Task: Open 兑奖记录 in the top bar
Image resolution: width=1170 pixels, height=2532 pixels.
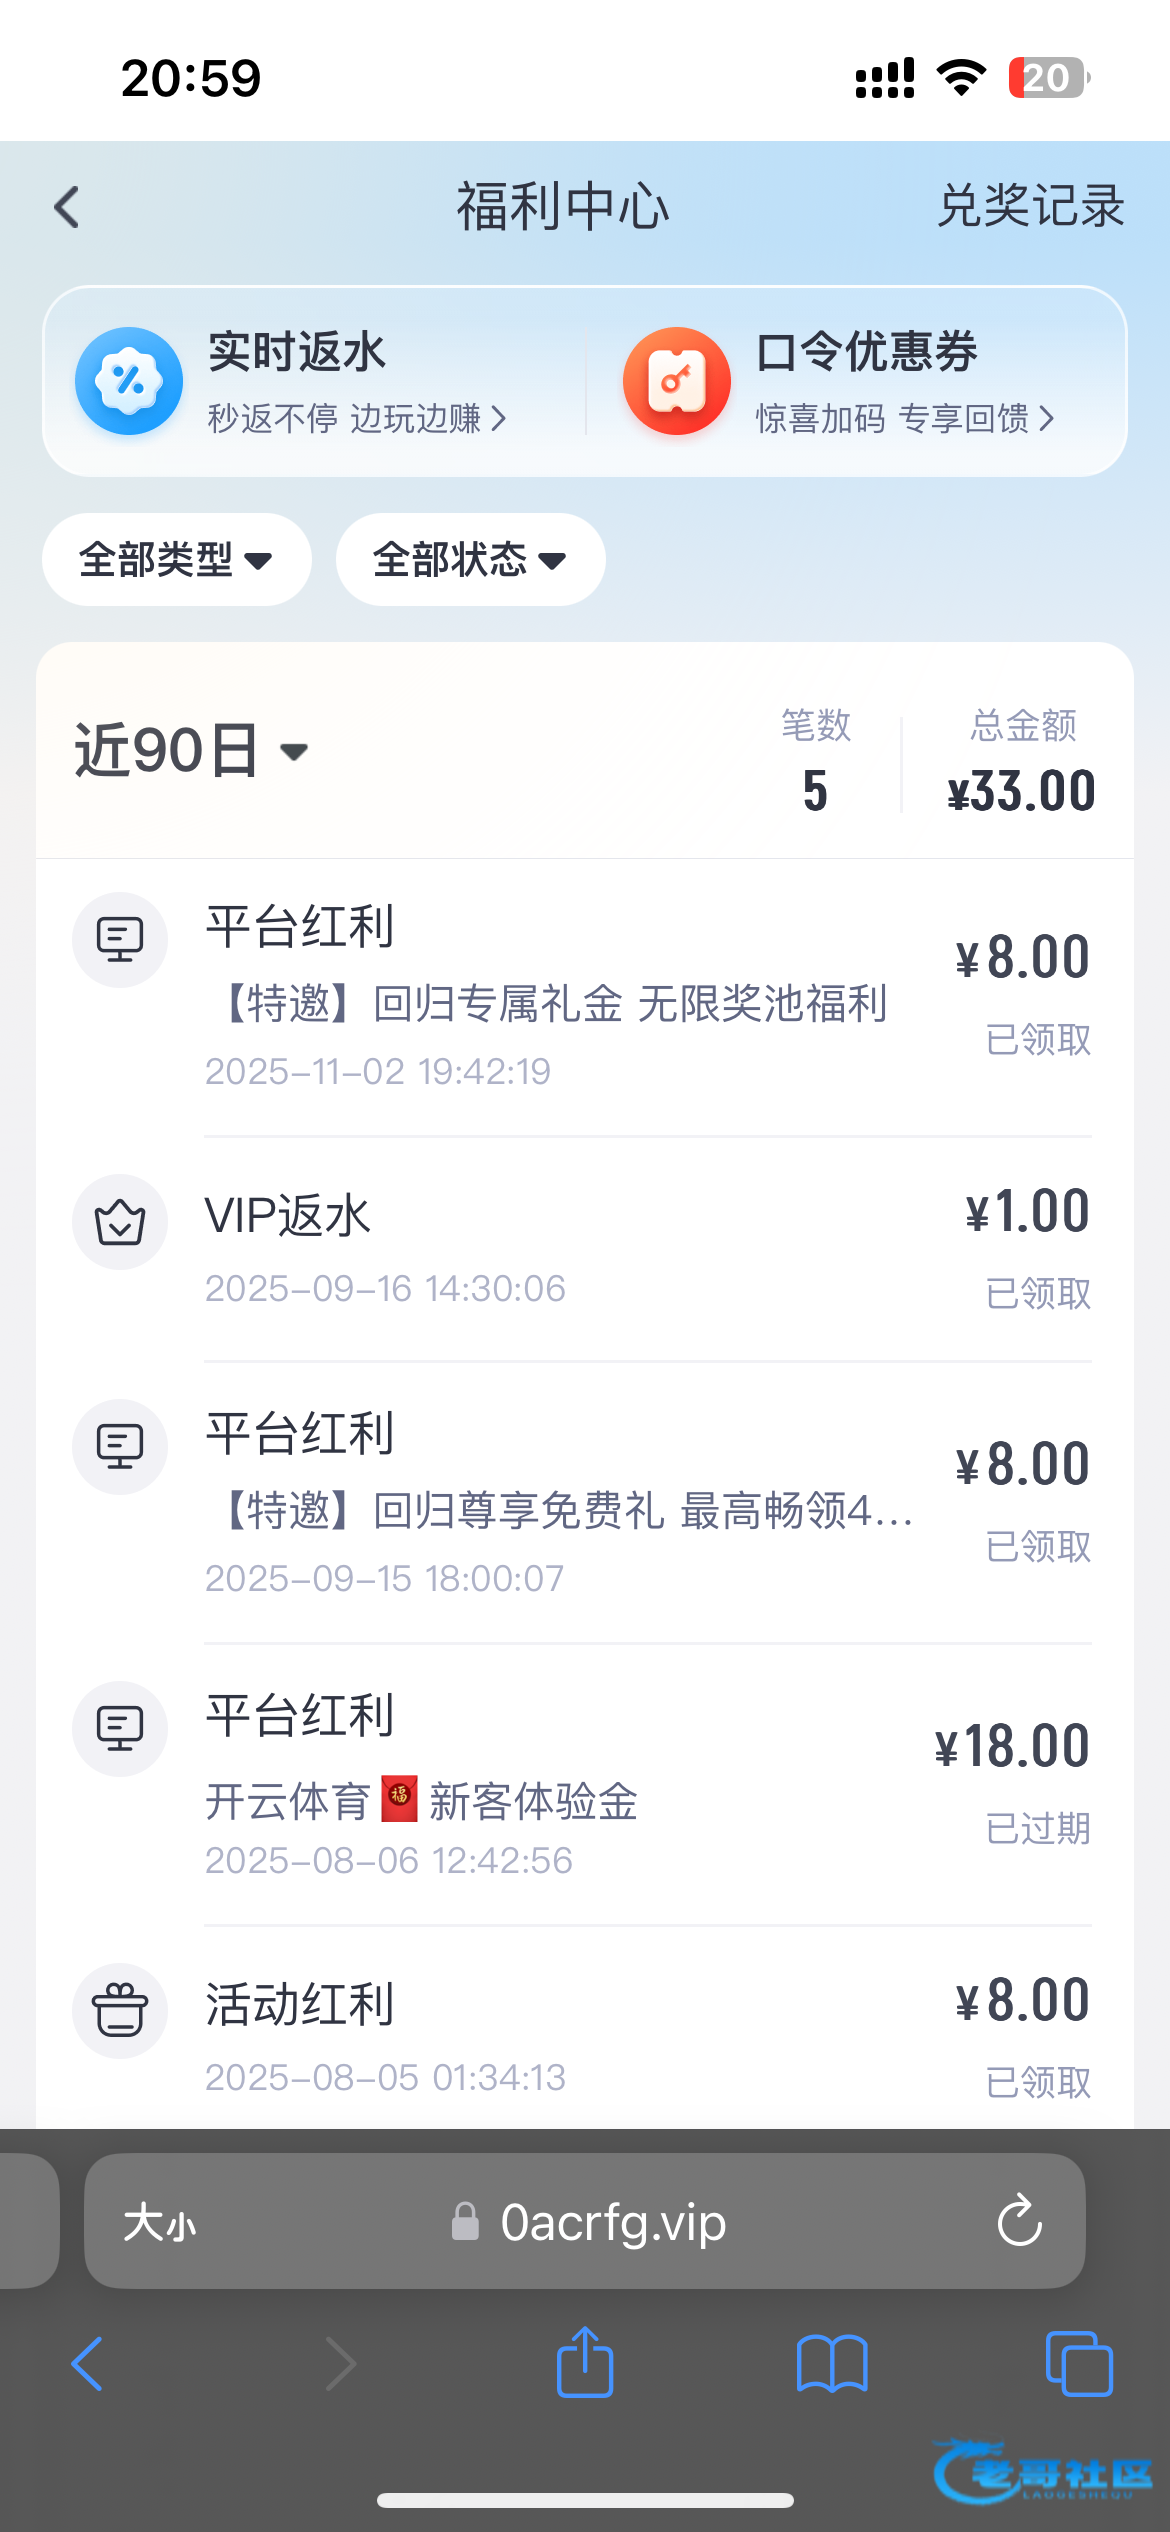Action: click(1030, 207)
